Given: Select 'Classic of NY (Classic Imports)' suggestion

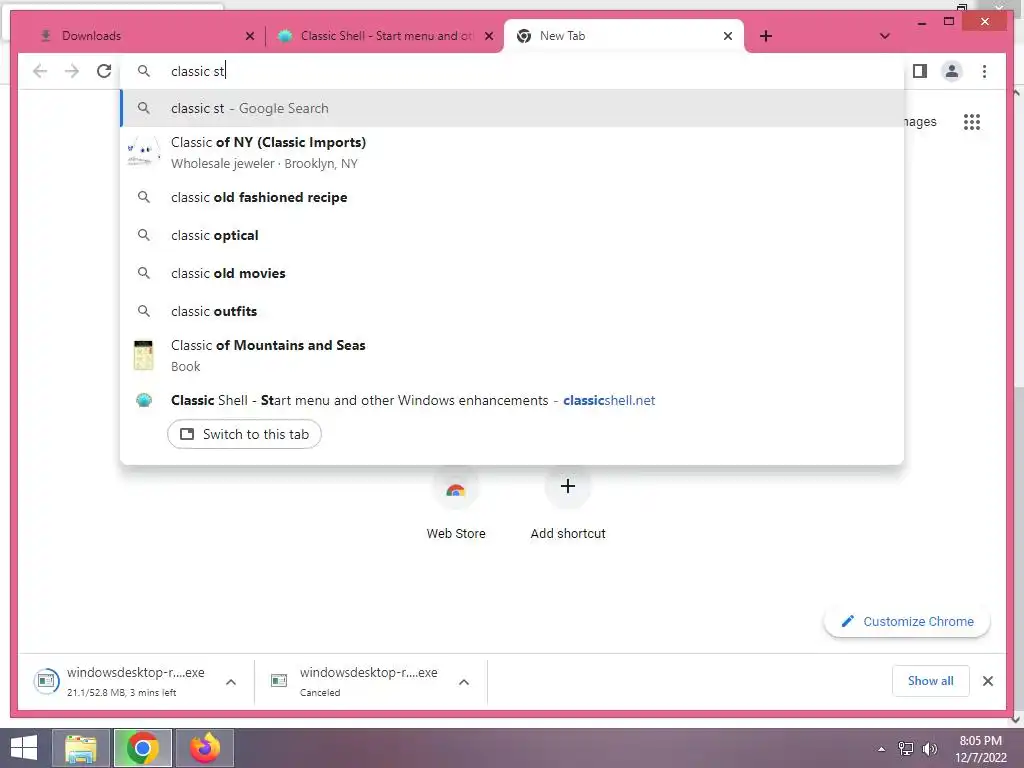Looking at the screenshot, I should tap(512, 153).
